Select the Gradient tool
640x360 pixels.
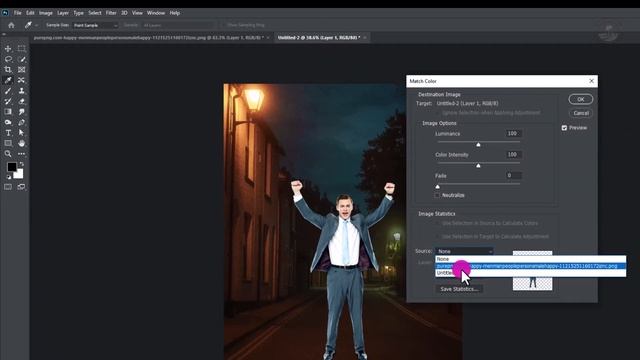[x=8, y=111]
